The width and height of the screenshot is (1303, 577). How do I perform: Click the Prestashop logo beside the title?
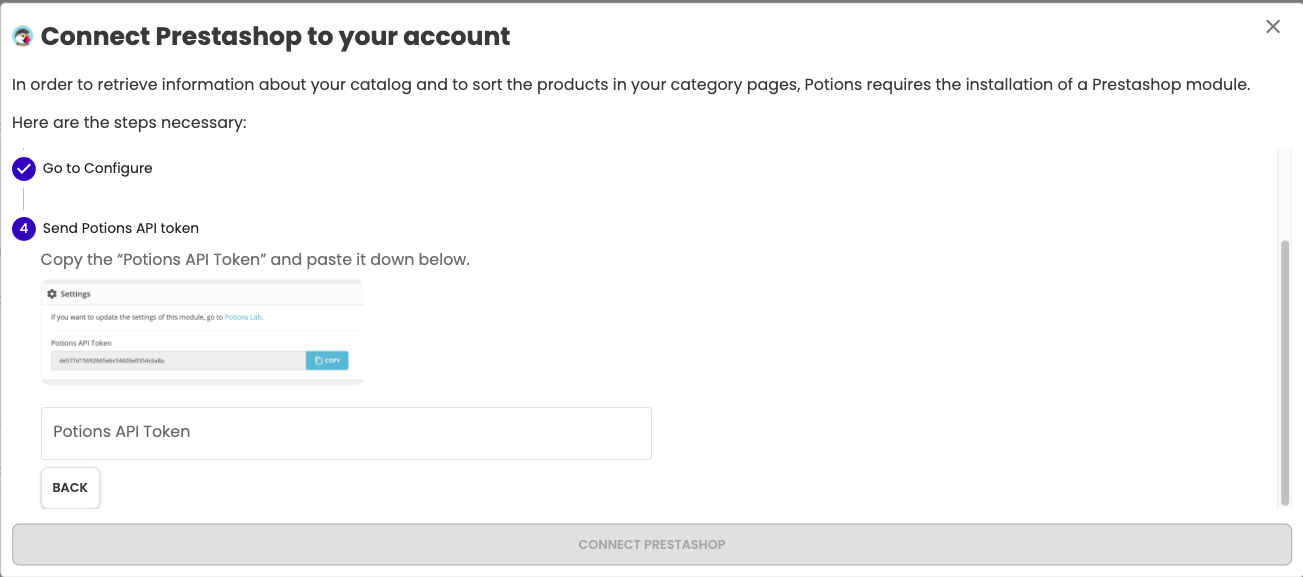[x=22, y=36]
